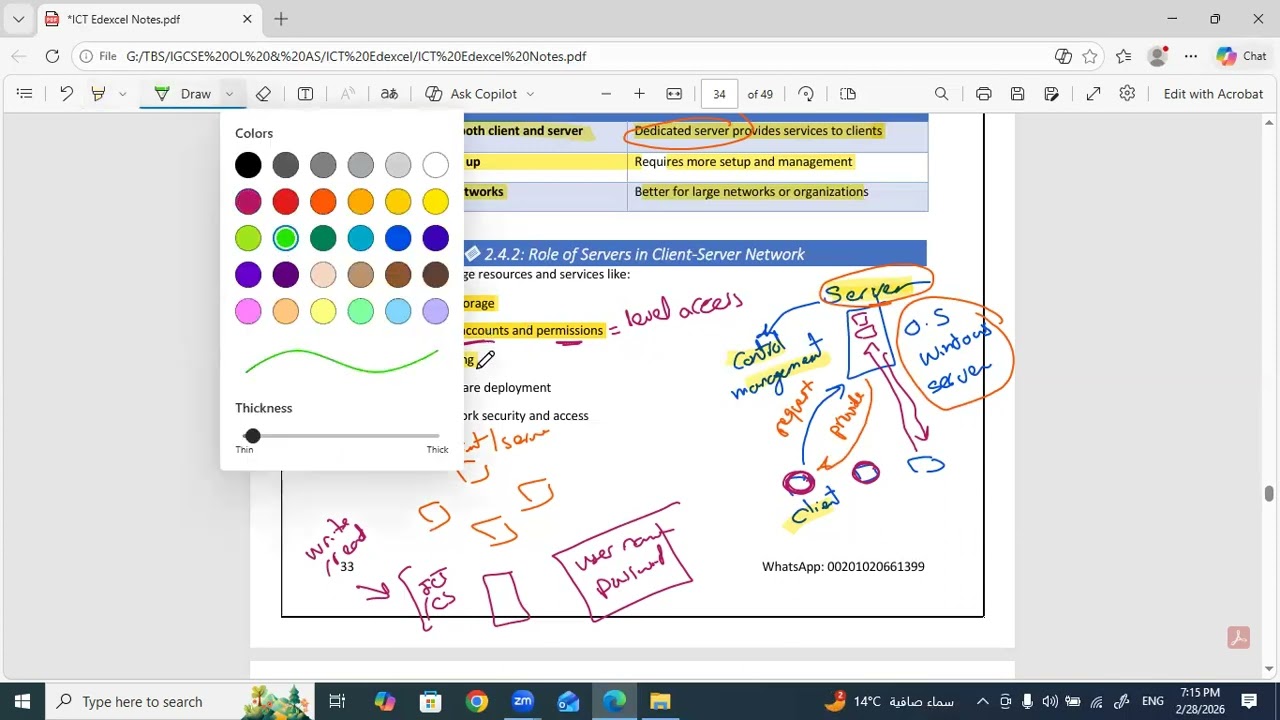Select the currently active green swatch
The width and height of the screenshot is (1280, 720).
(286, 238)
